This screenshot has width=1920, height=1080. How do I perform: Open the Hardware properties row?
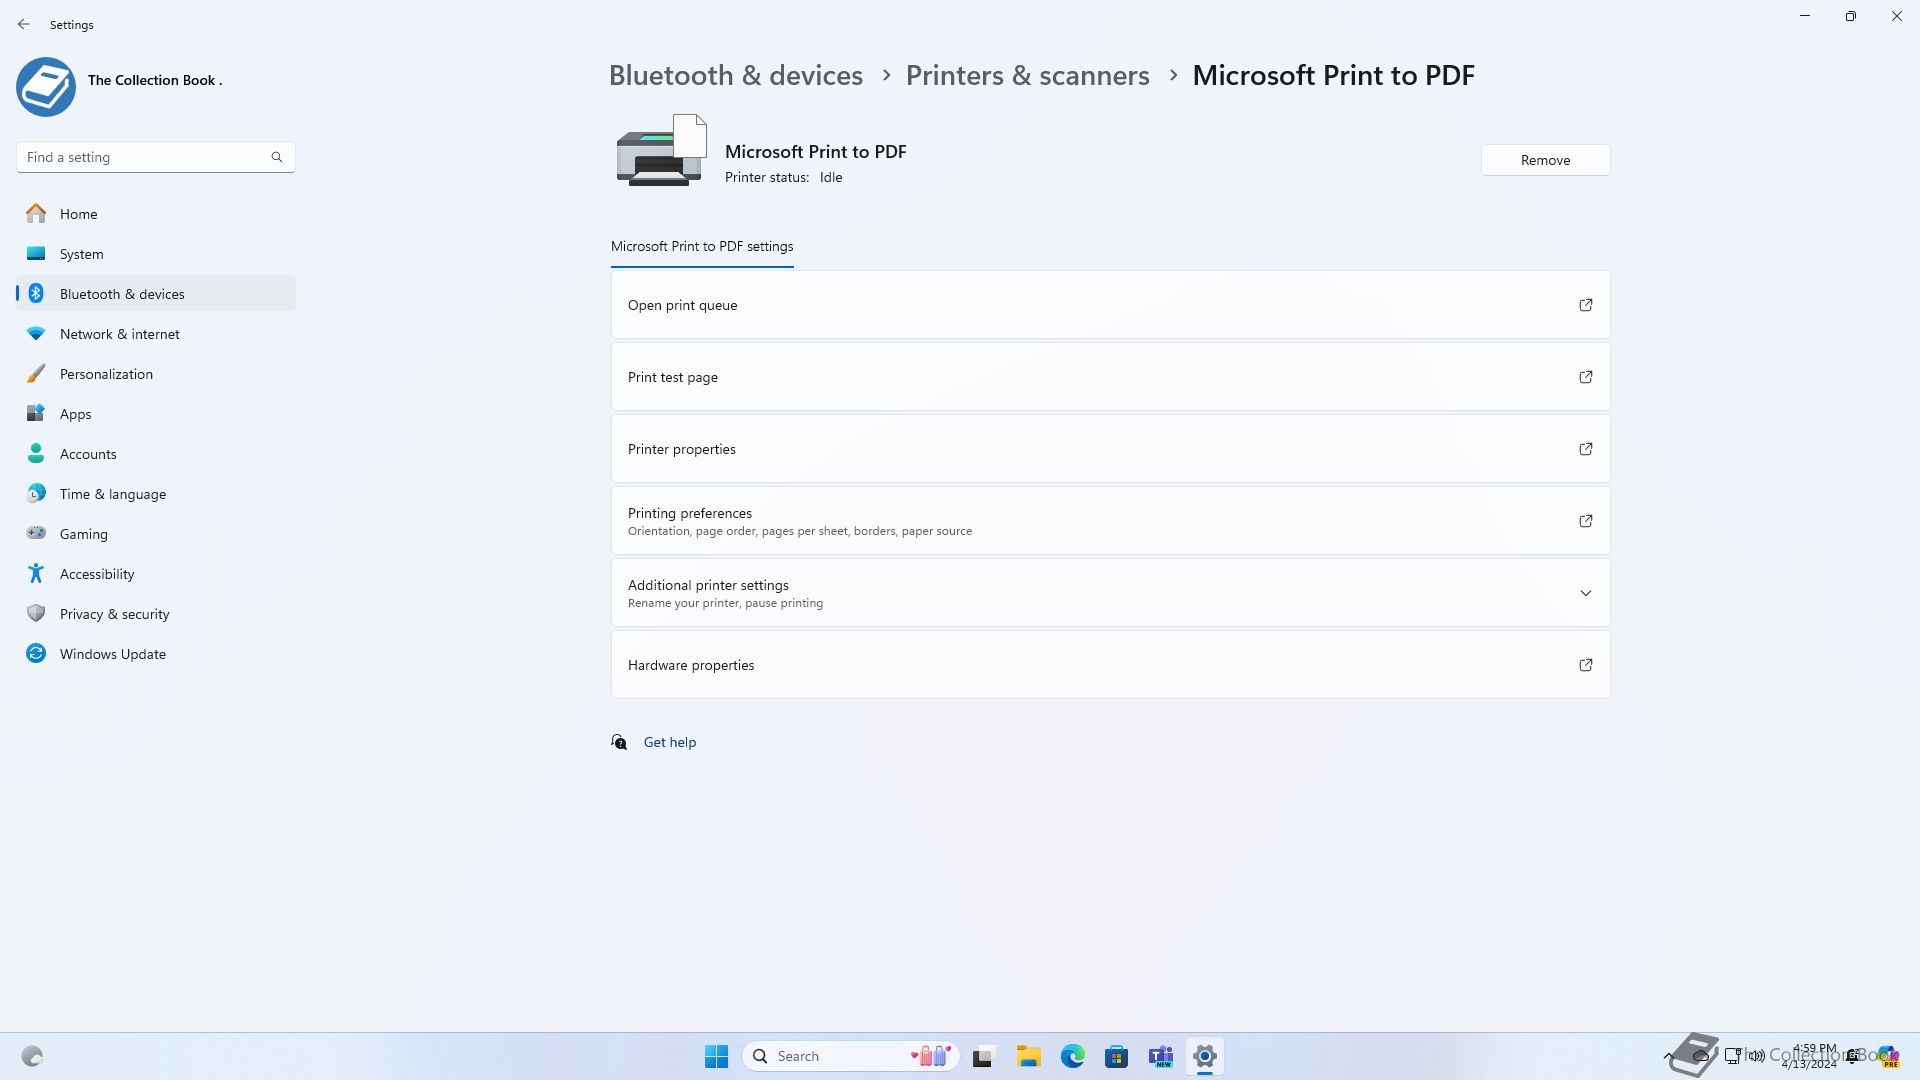[1110, 665]
